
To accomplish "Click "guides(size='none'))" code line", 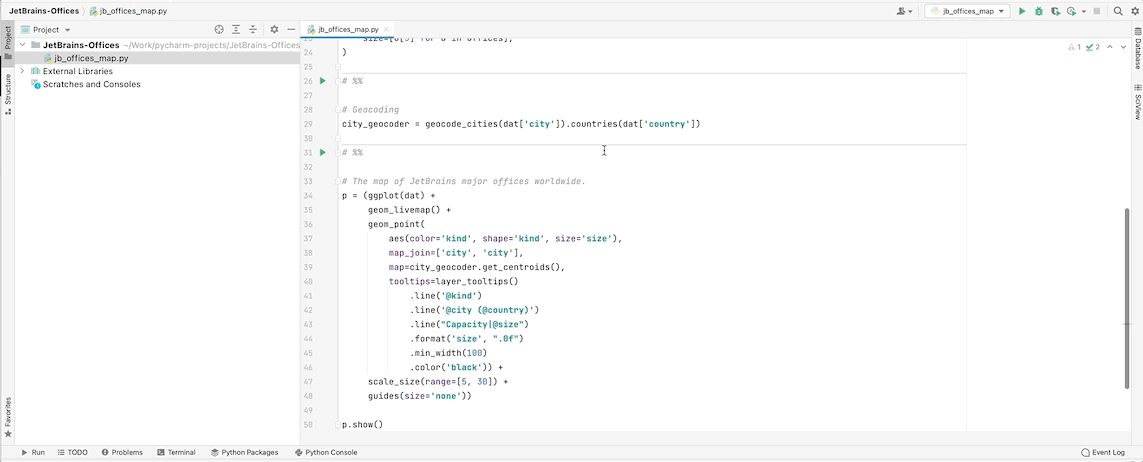I will tap(420, 396).
